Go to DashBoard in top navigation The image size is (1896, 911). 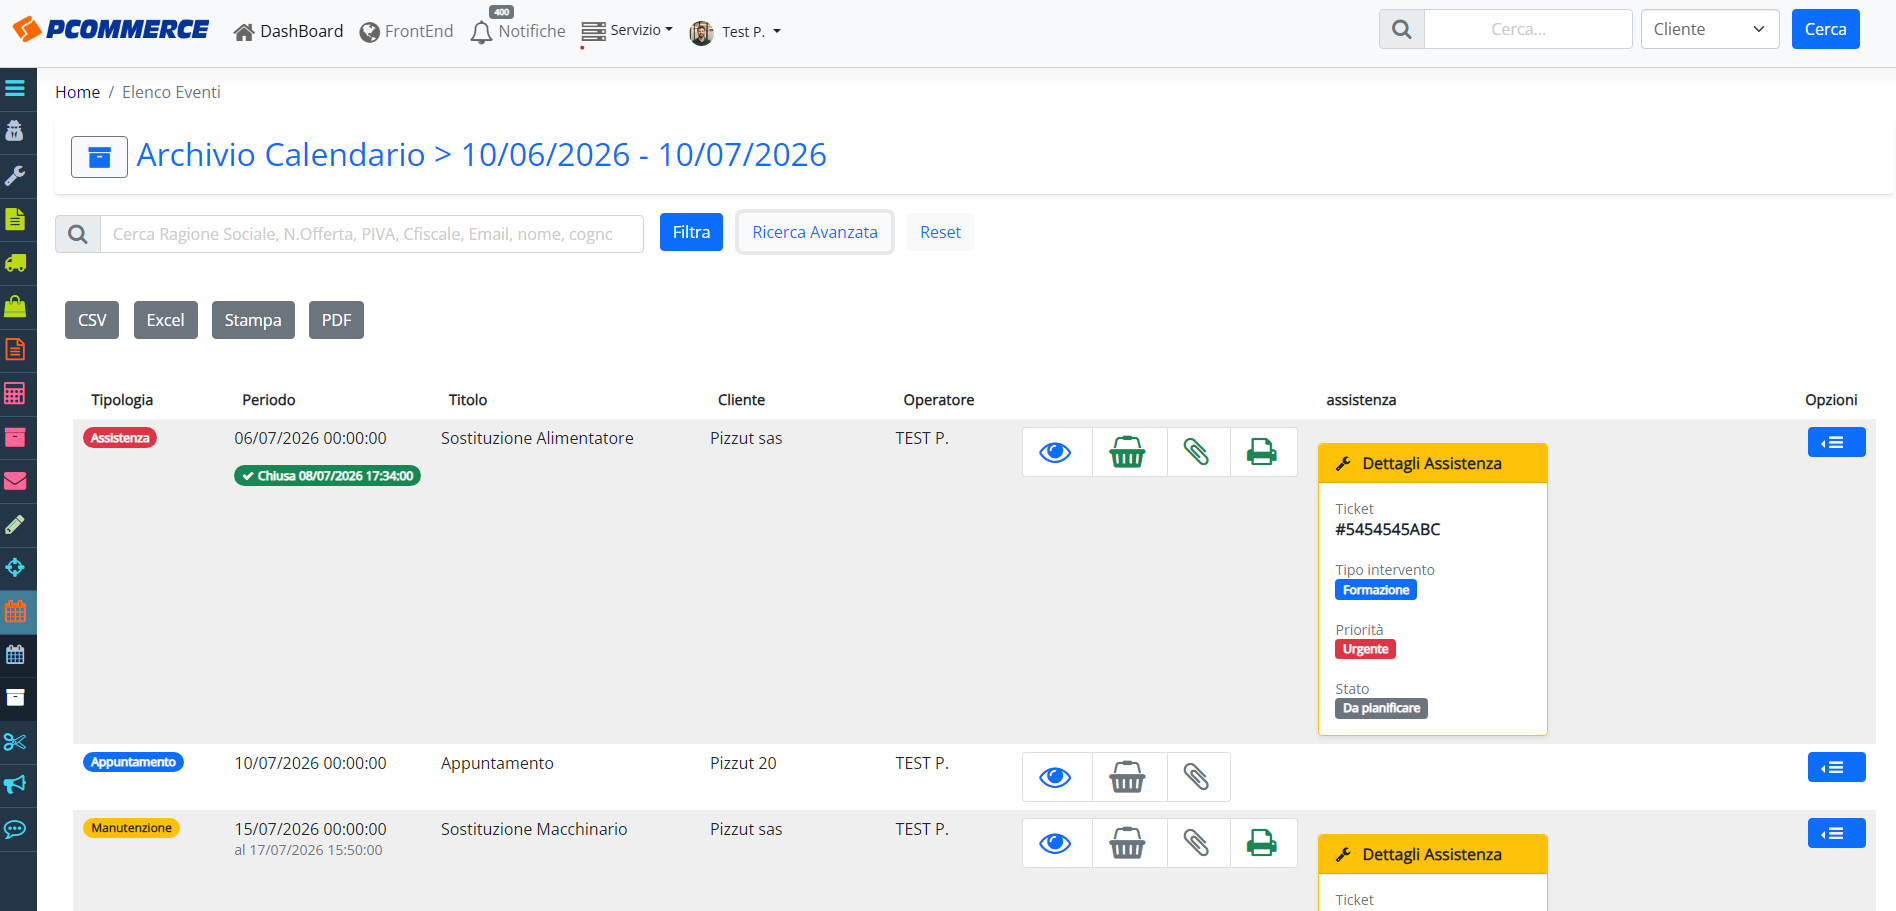pos(288,32)
